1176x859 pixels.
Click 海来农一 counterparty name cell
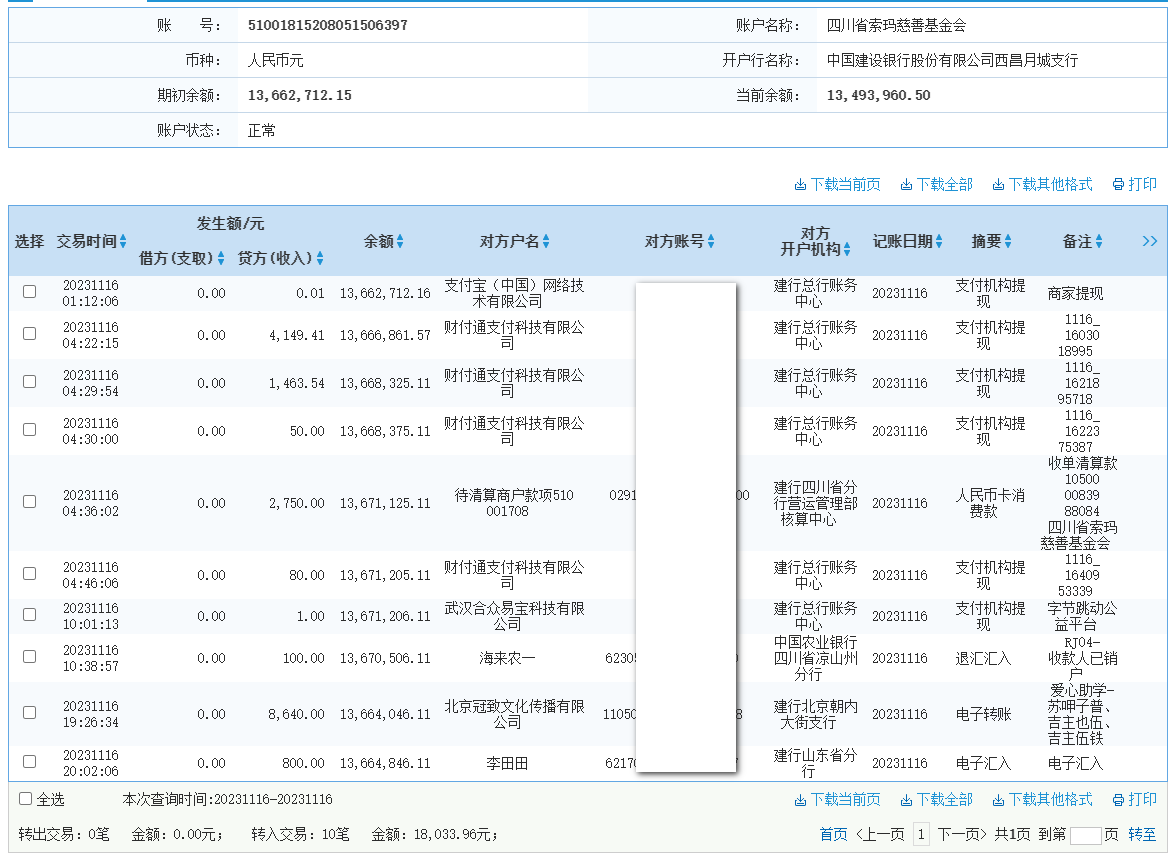click(507, 659)
